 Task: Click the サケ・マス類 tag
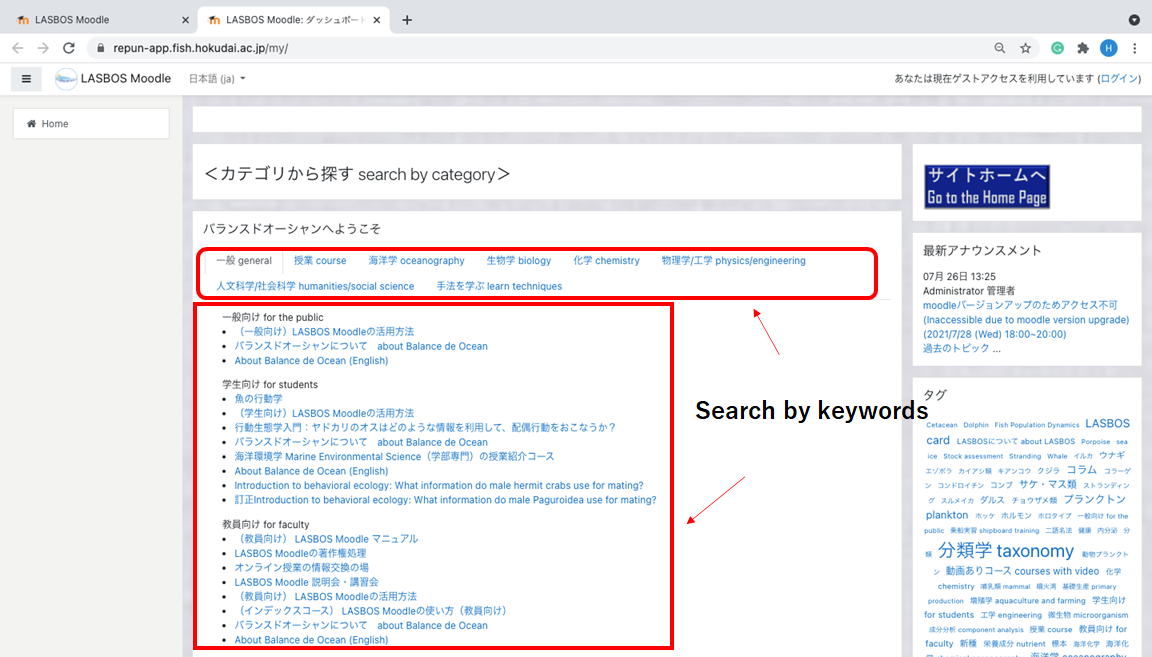[x=1047, y=484]
